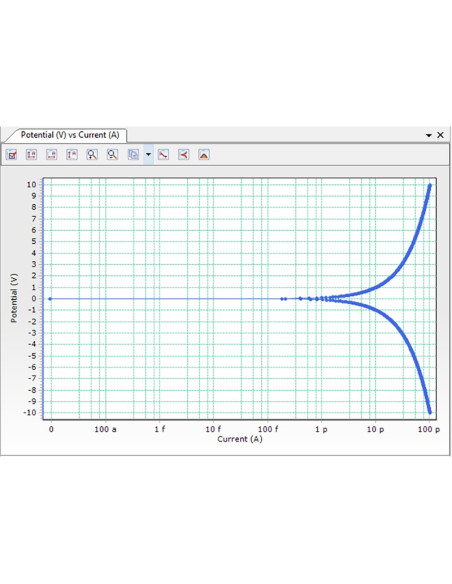
Task: Click the '-10' y-axis tick label
Action: 30,413
